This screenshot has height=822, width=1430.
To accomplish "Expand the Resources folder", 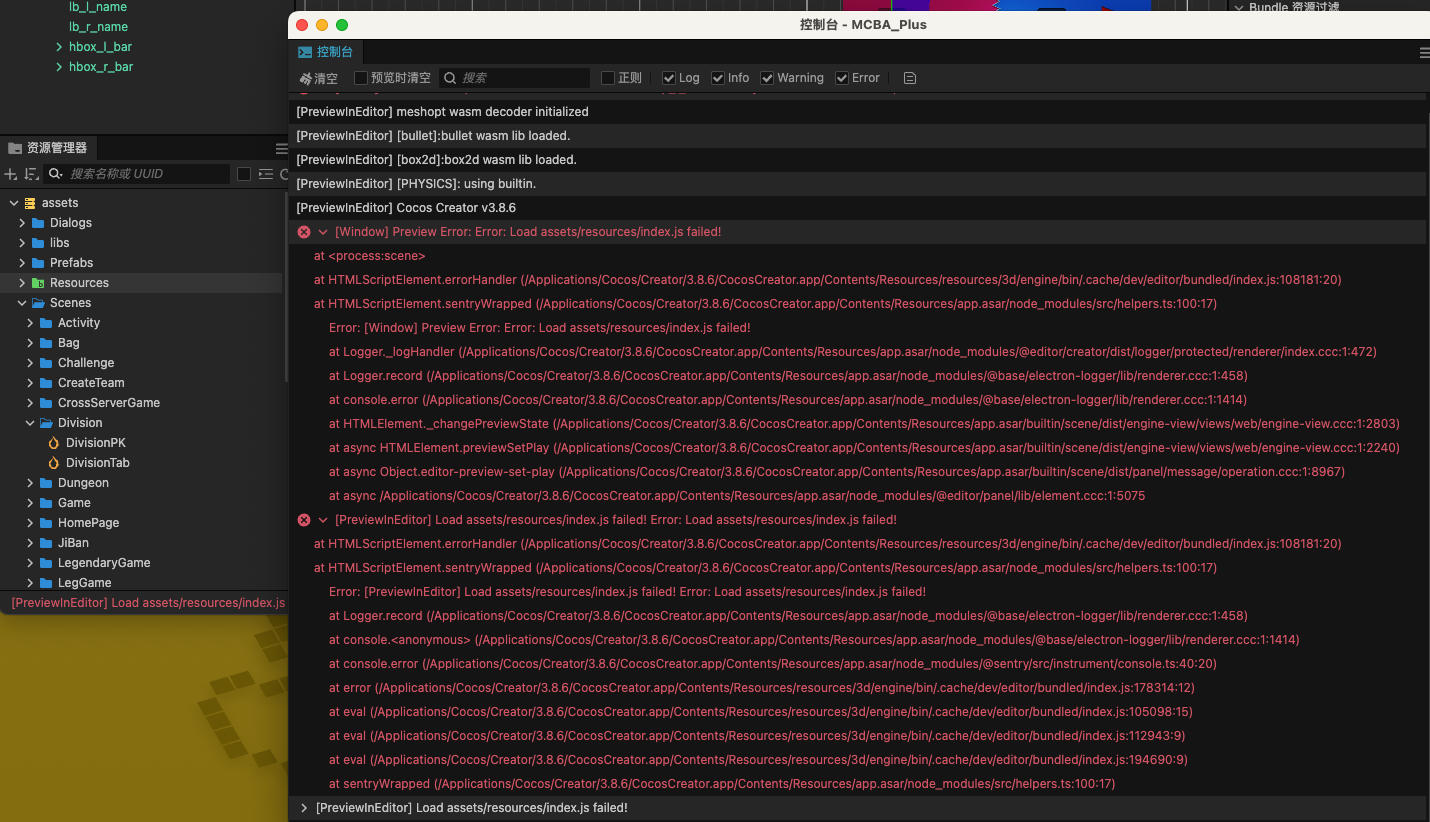I will pyautogui.click(x=22, y=283).
